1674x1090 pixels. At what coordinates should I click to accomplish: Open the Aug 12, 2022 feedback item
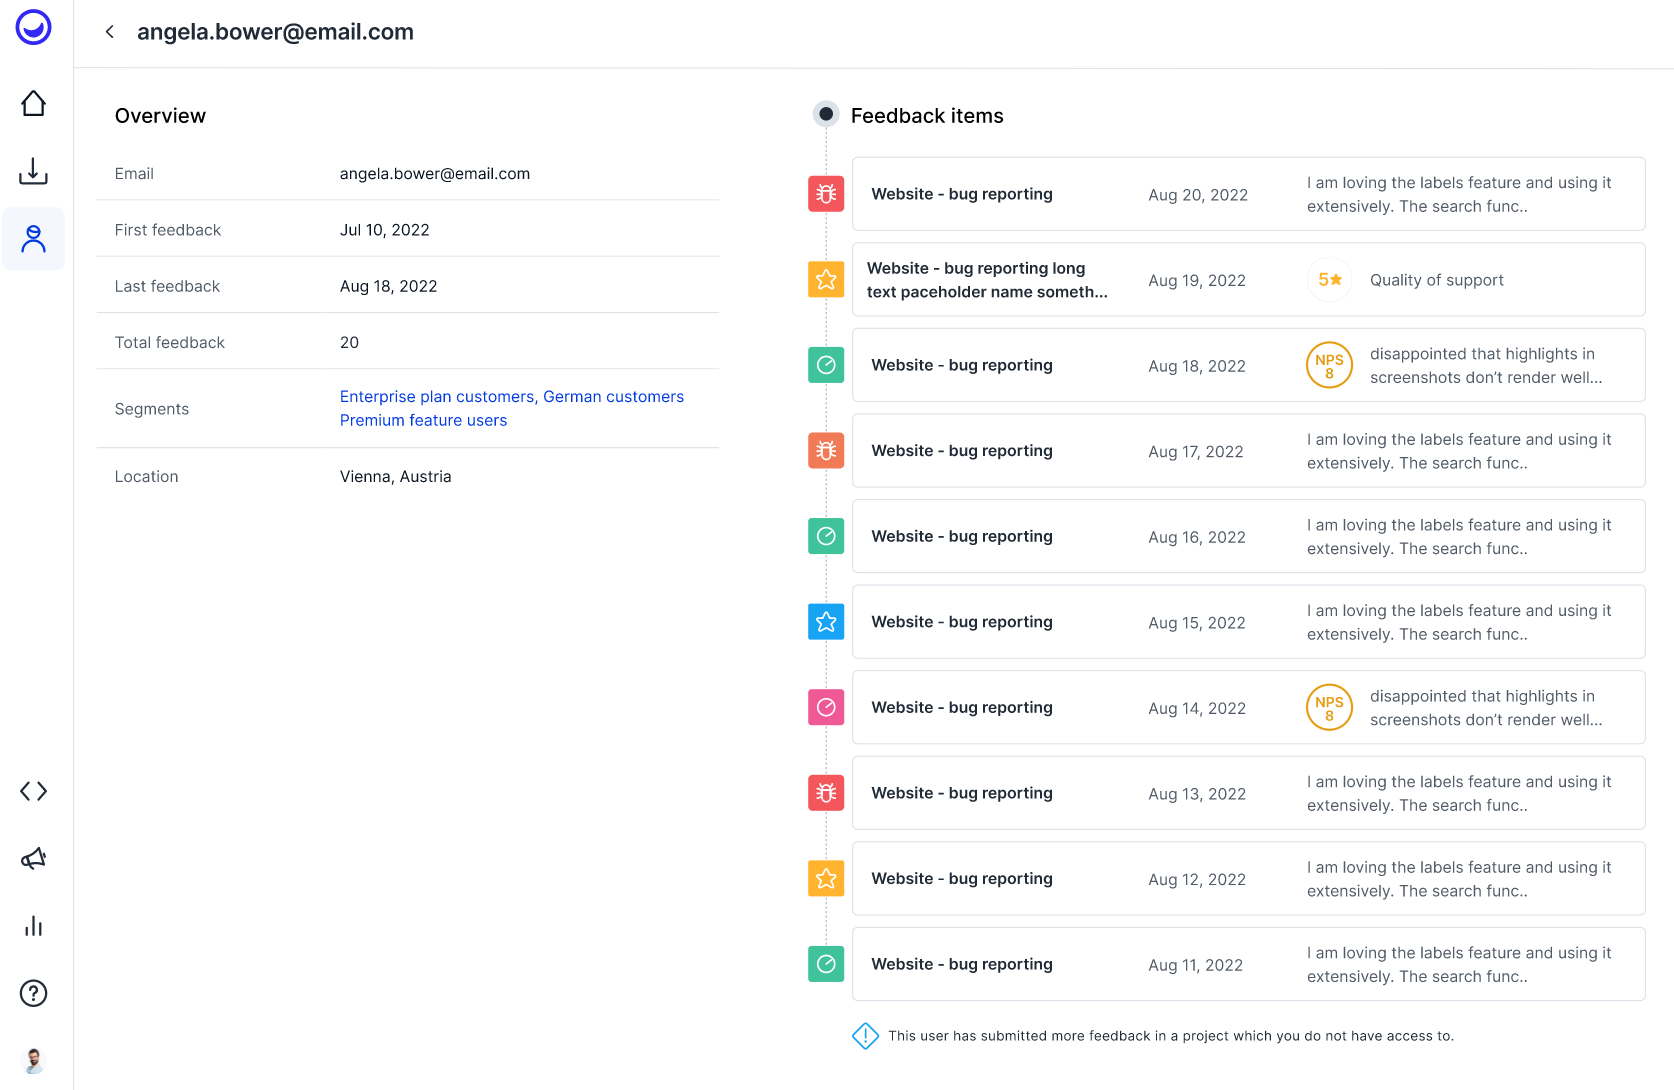[x=1248, y=878]
